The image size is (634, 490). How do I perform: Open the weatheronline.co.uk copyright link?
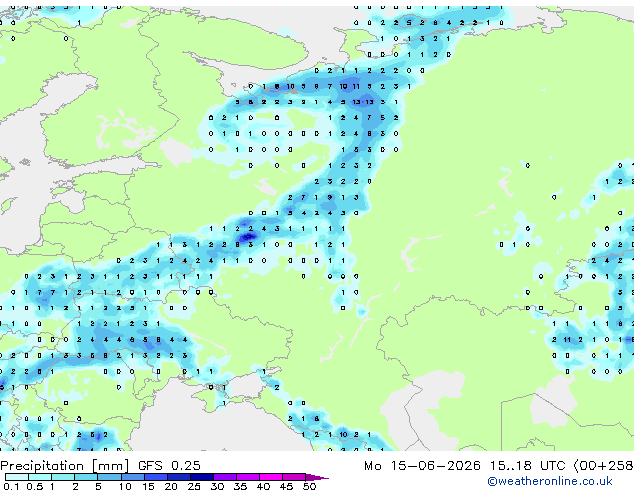pos(550,481)
